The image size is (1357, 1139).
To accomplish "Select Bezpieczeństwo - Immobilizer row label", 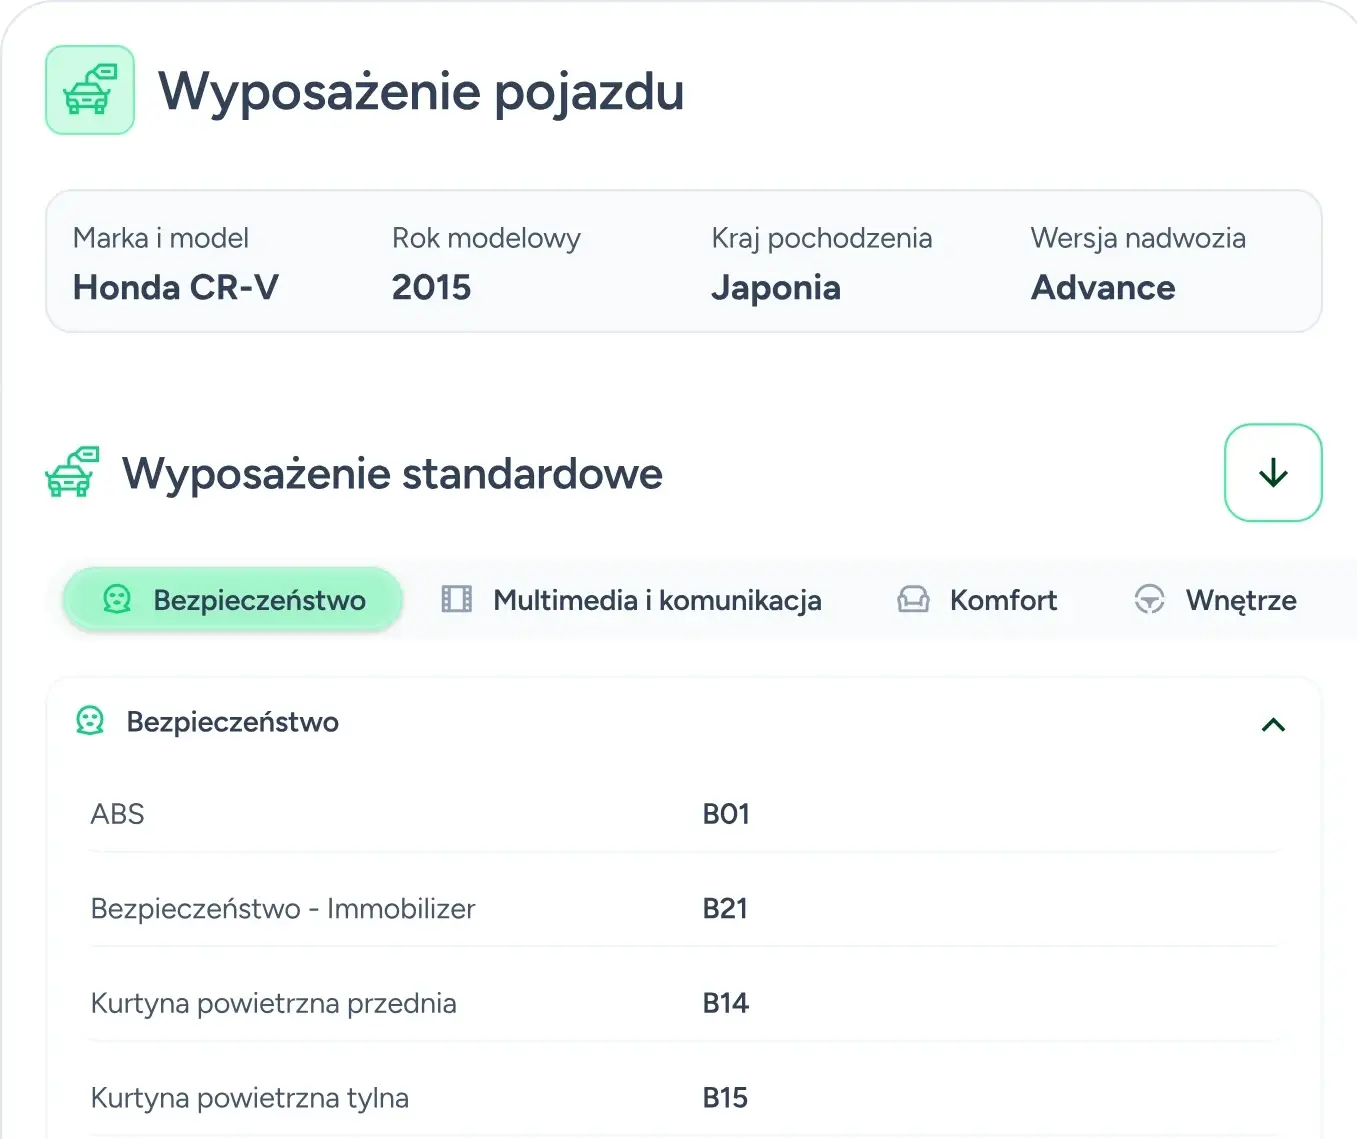I will pyautogui.click(x=283, y=909).
